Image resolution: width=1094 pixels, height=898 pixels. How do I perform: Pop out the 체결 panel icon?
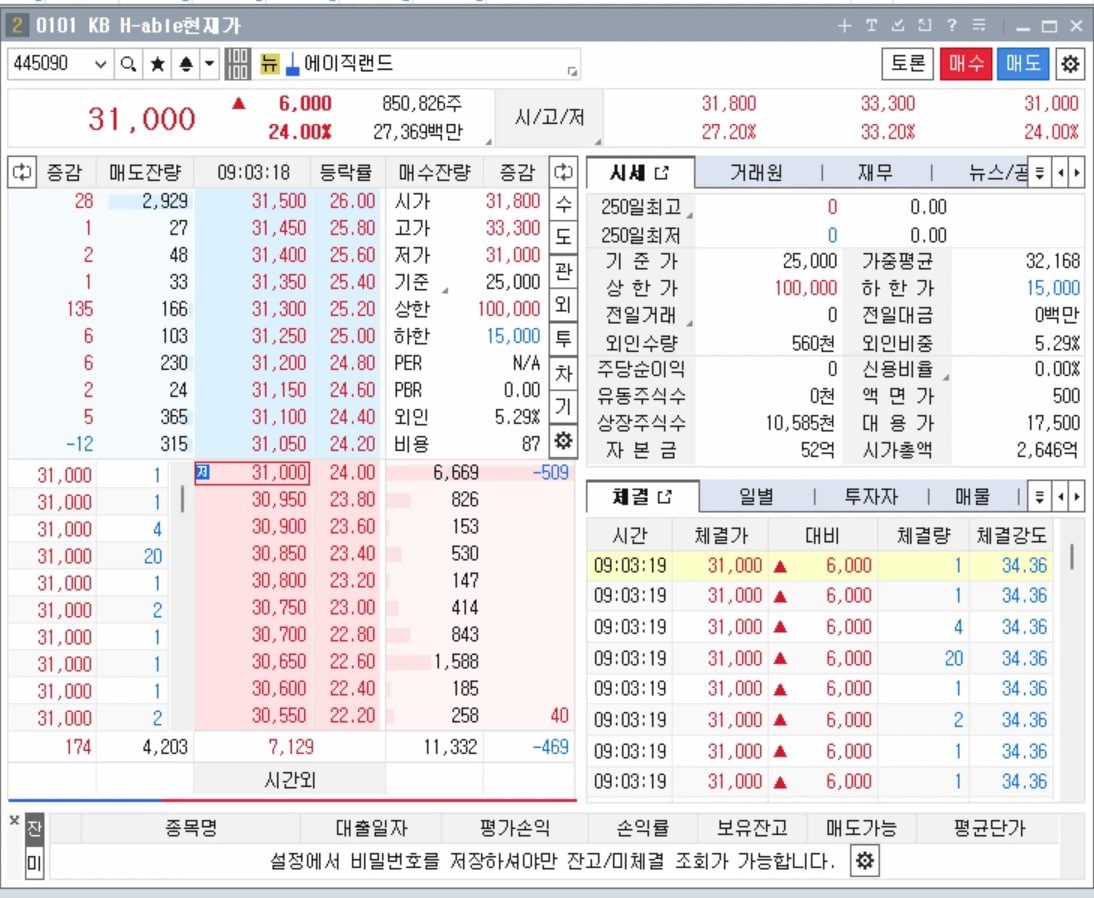pos(664,497)
